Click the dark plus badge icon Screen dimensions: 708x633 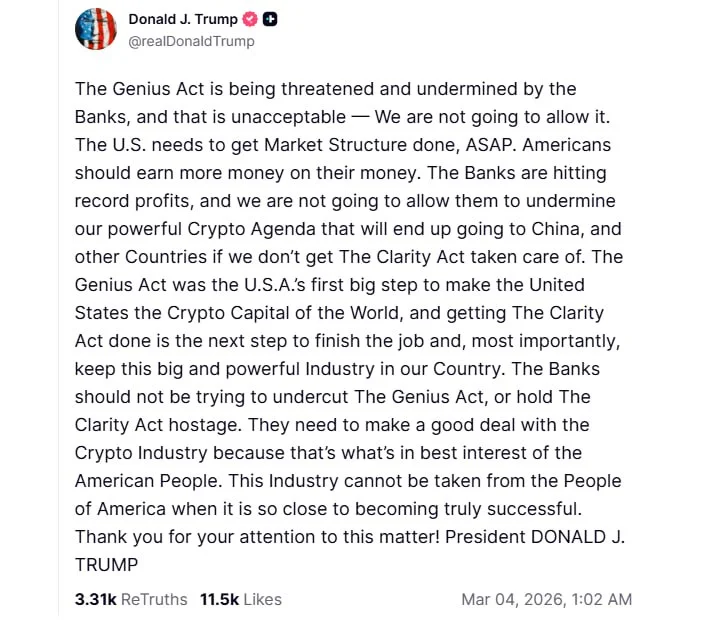click(x=271, y=19)
